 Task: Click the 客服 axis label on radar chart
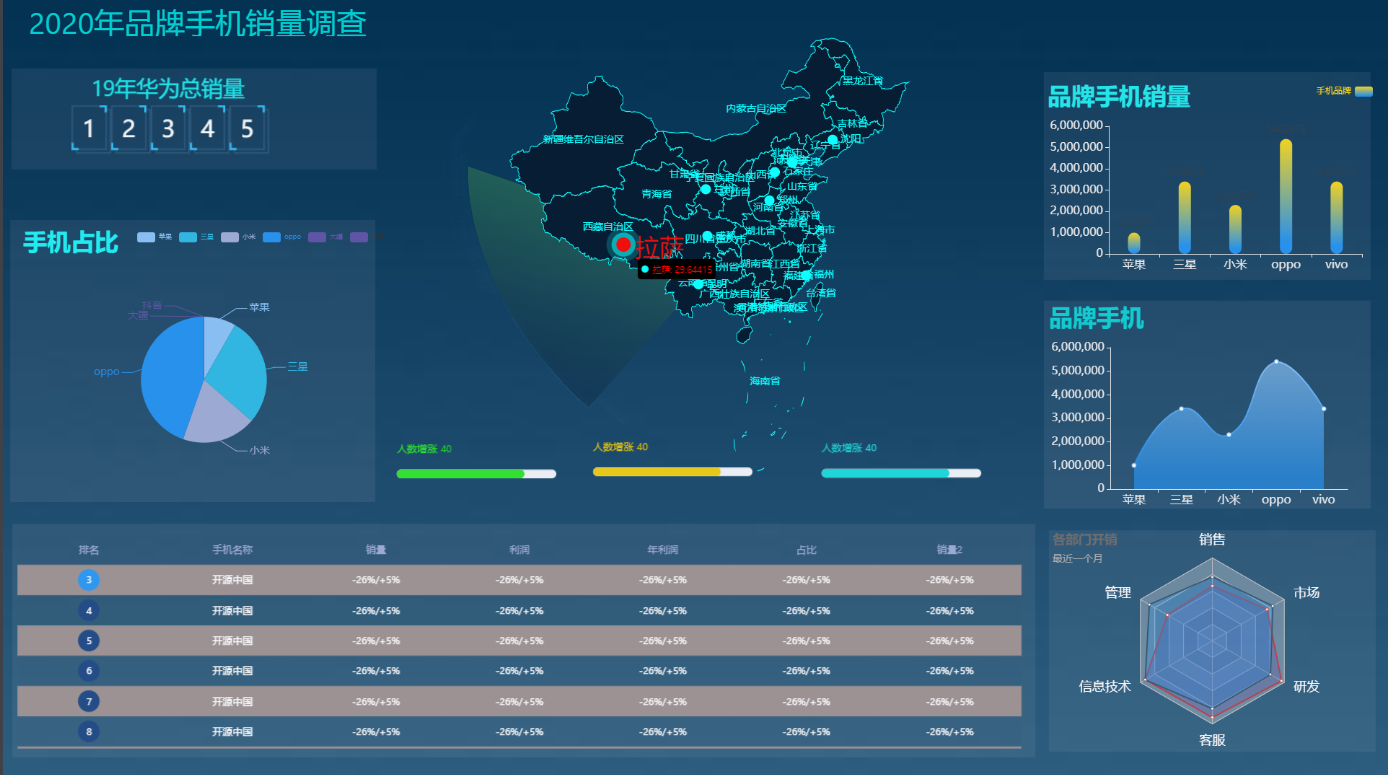(1212, 740)
